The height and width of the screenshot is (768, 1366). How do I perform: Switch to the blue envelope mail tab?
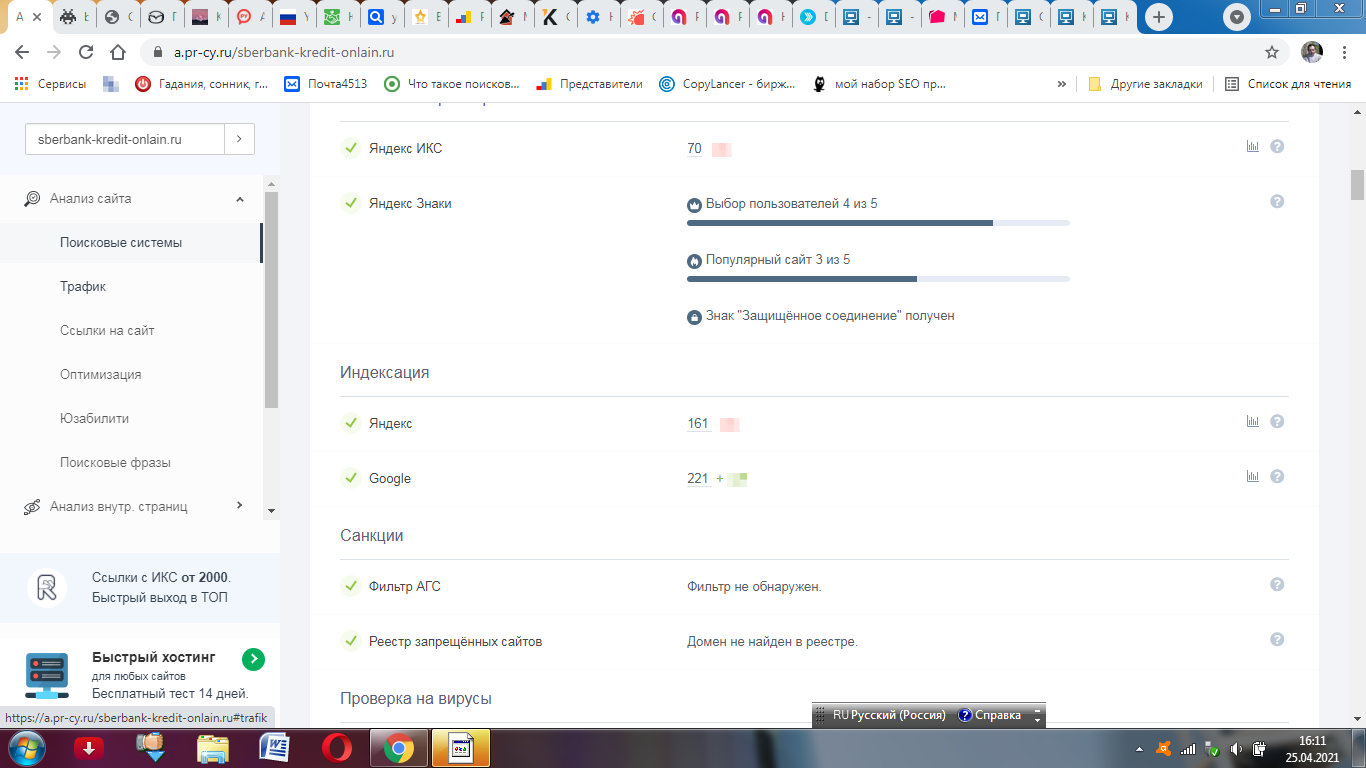(x=981, y=17)
